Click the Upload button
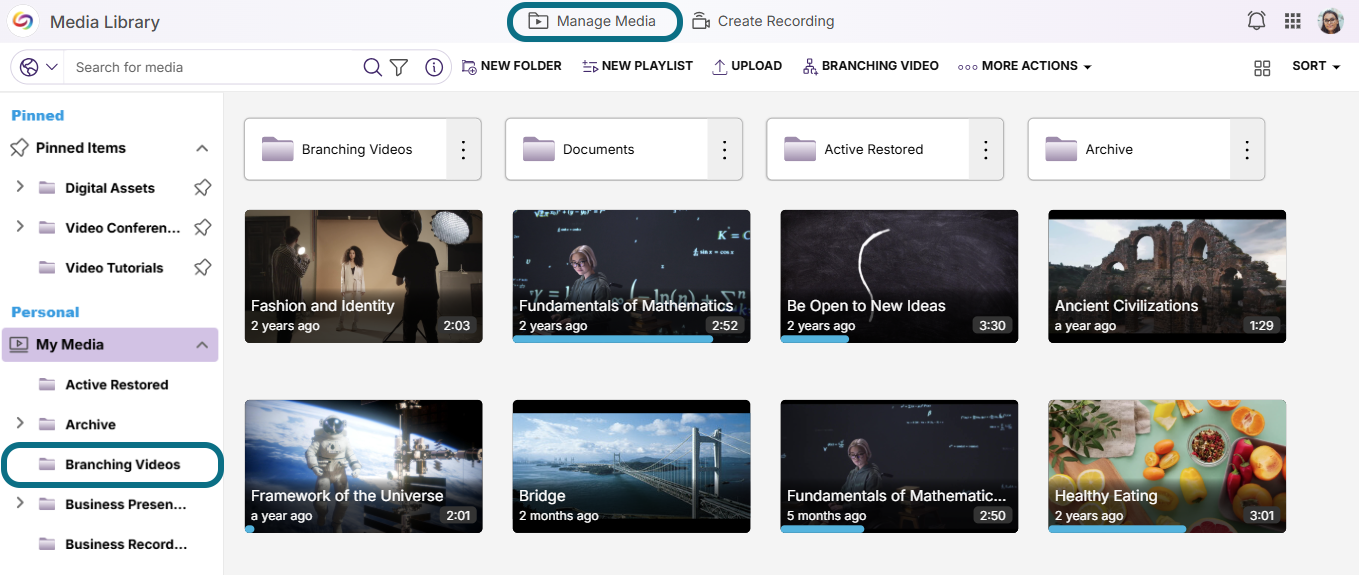The width and height of the screenshot is (1359, 575). (746, 66)
